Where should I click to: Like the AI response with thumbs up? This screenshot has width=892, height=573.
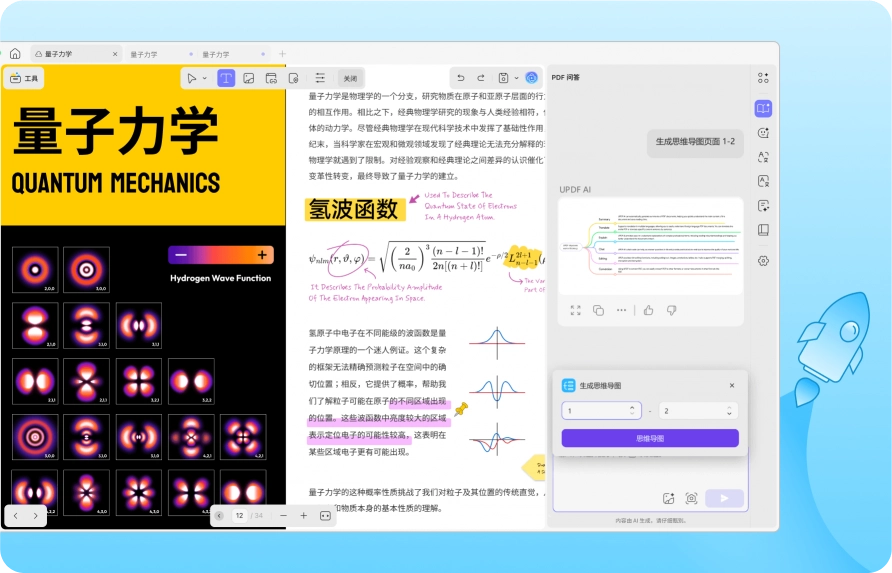click(649, 310)
